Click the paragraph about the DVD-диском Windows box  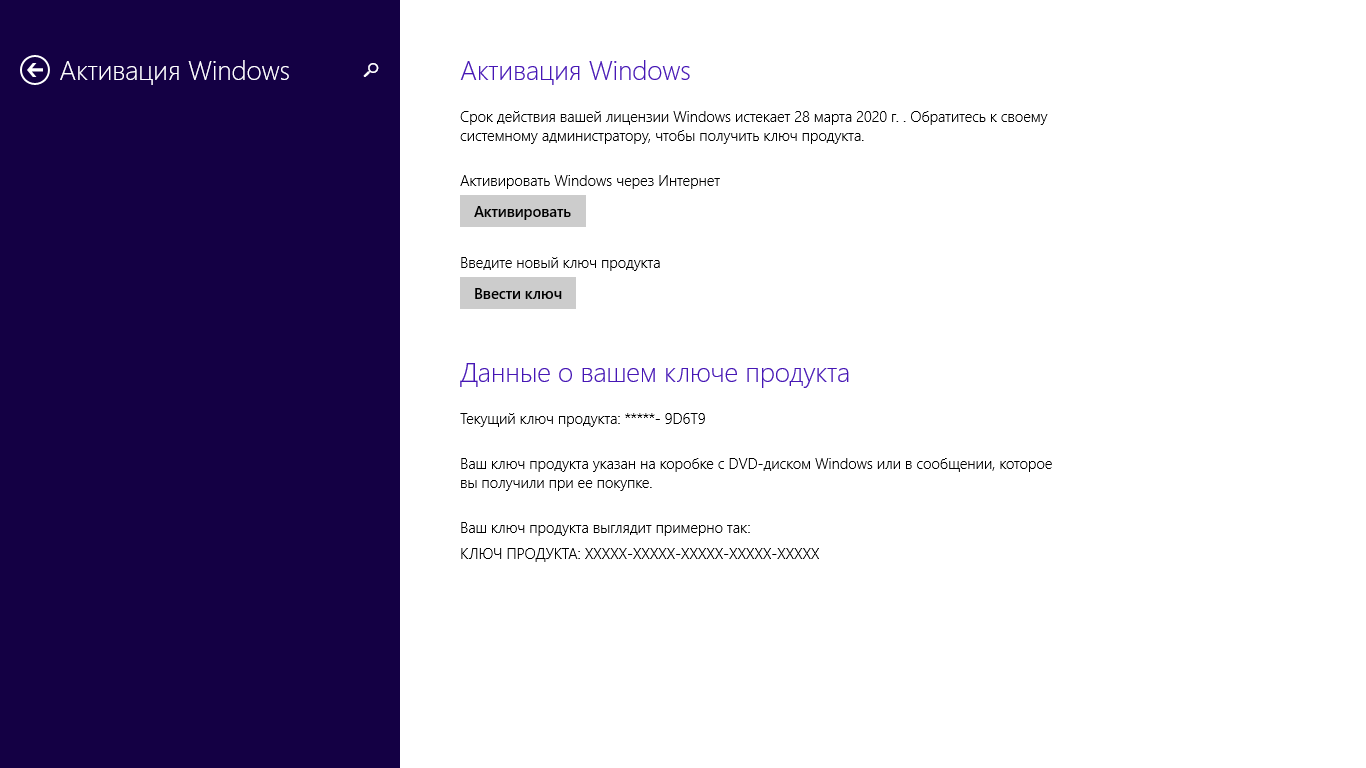click(x=756, y=474)
